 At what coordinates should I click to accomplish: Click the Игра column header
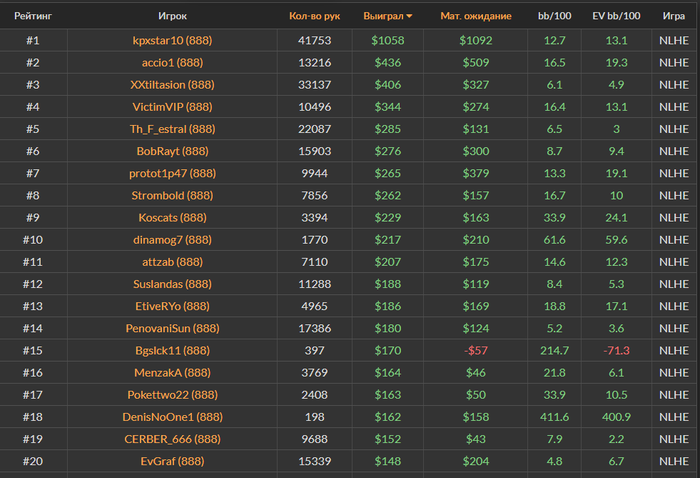(x=673, y=17)
